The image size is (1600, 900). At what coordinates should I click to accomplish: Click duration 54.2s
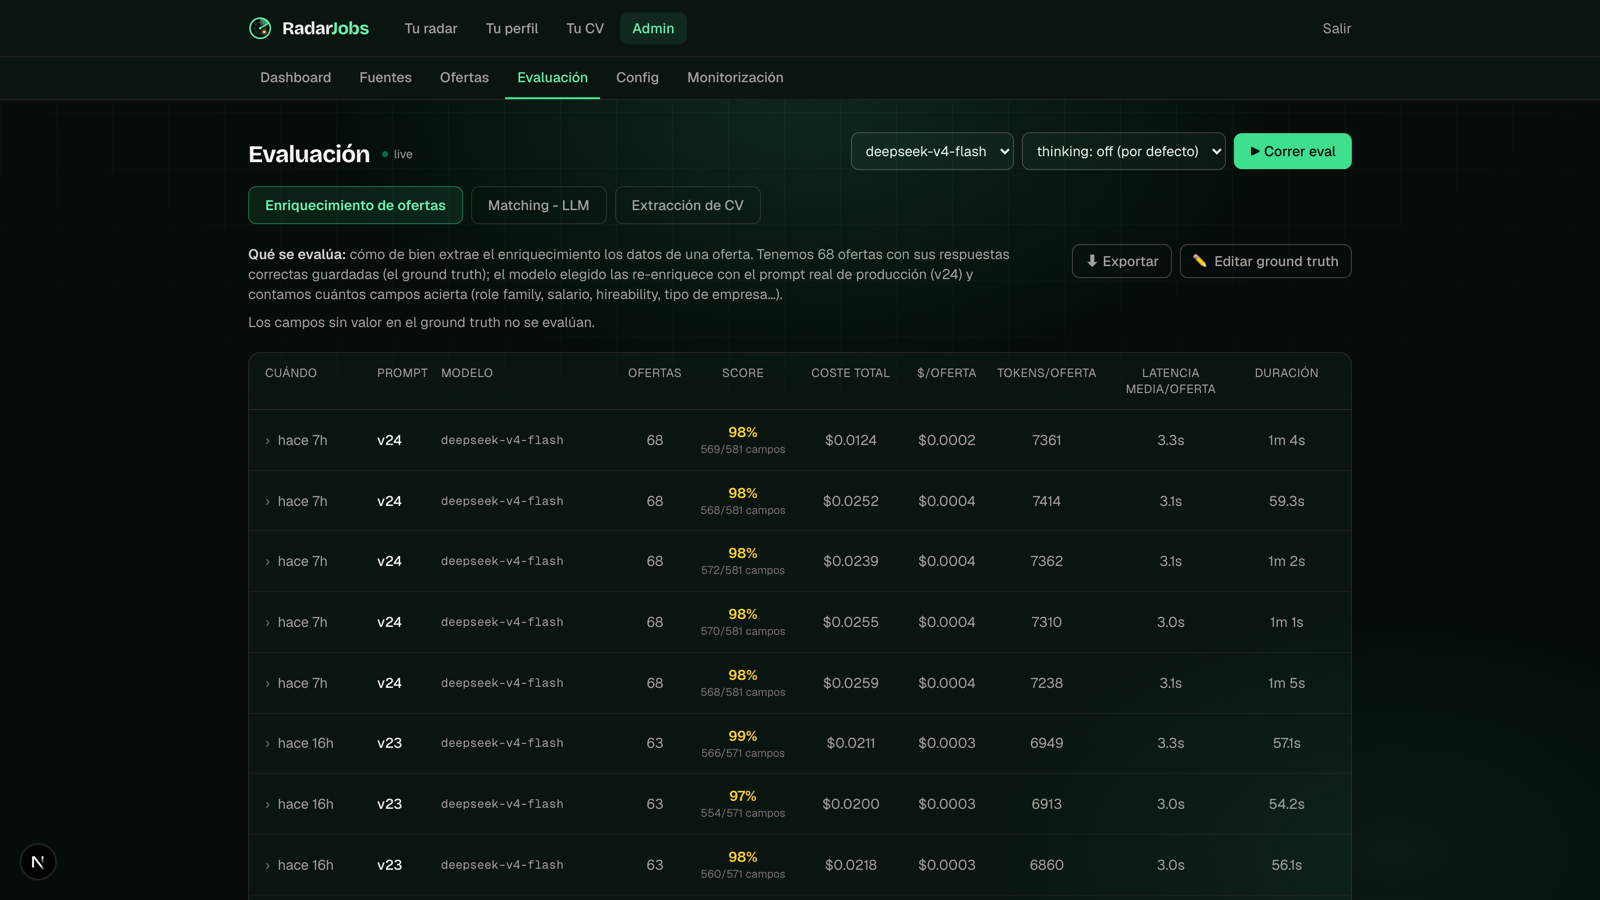pos(1286,804)
